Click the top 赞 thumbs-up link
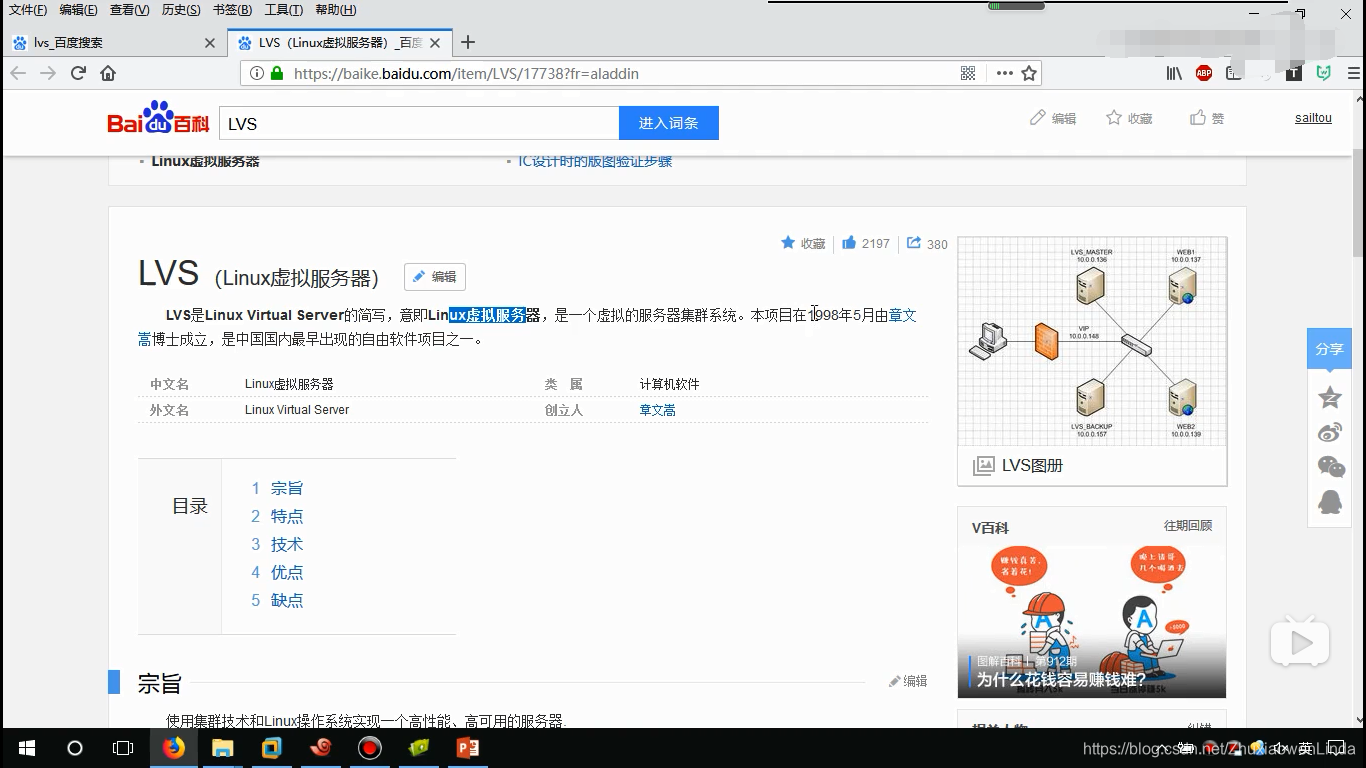 click(1207, 118)
